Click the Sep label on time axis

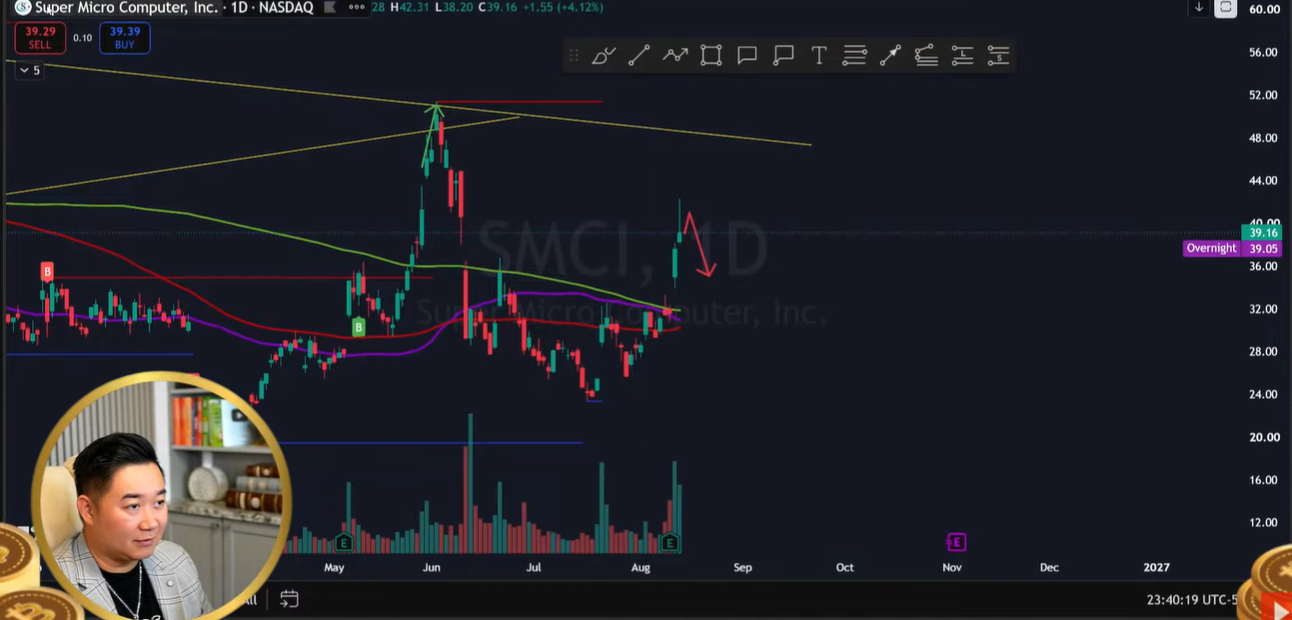click(x=743, y=567)
